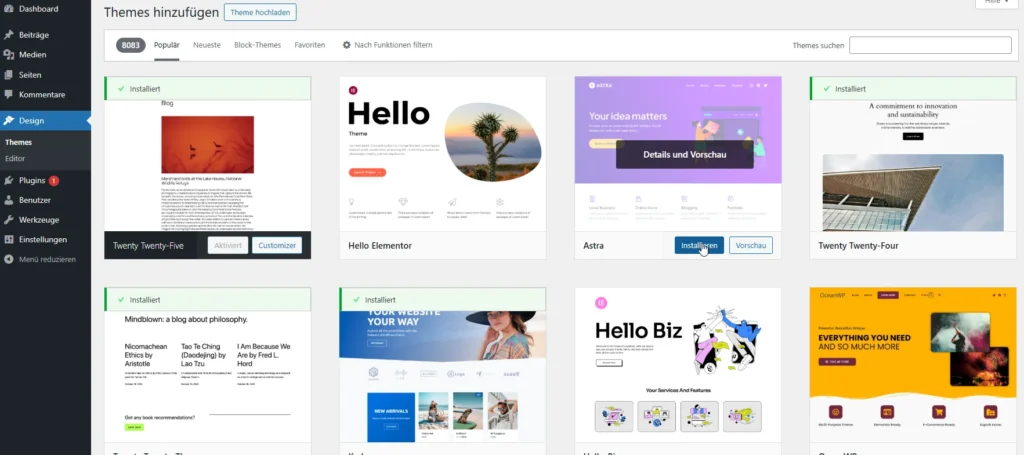
Task: Open Customizer for Twenty Twenty-Five
Action: tap(277, 245)
